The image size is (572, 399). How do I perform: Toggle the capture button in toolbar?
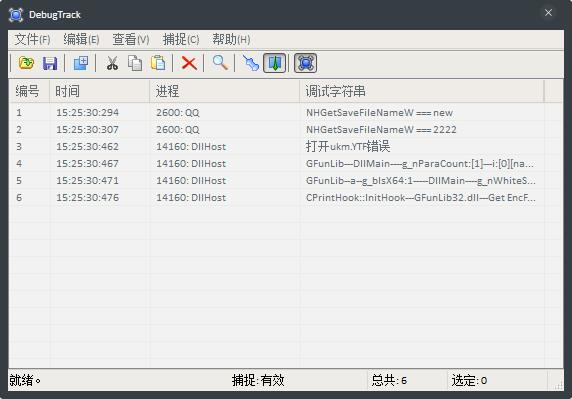click(305, 63)
